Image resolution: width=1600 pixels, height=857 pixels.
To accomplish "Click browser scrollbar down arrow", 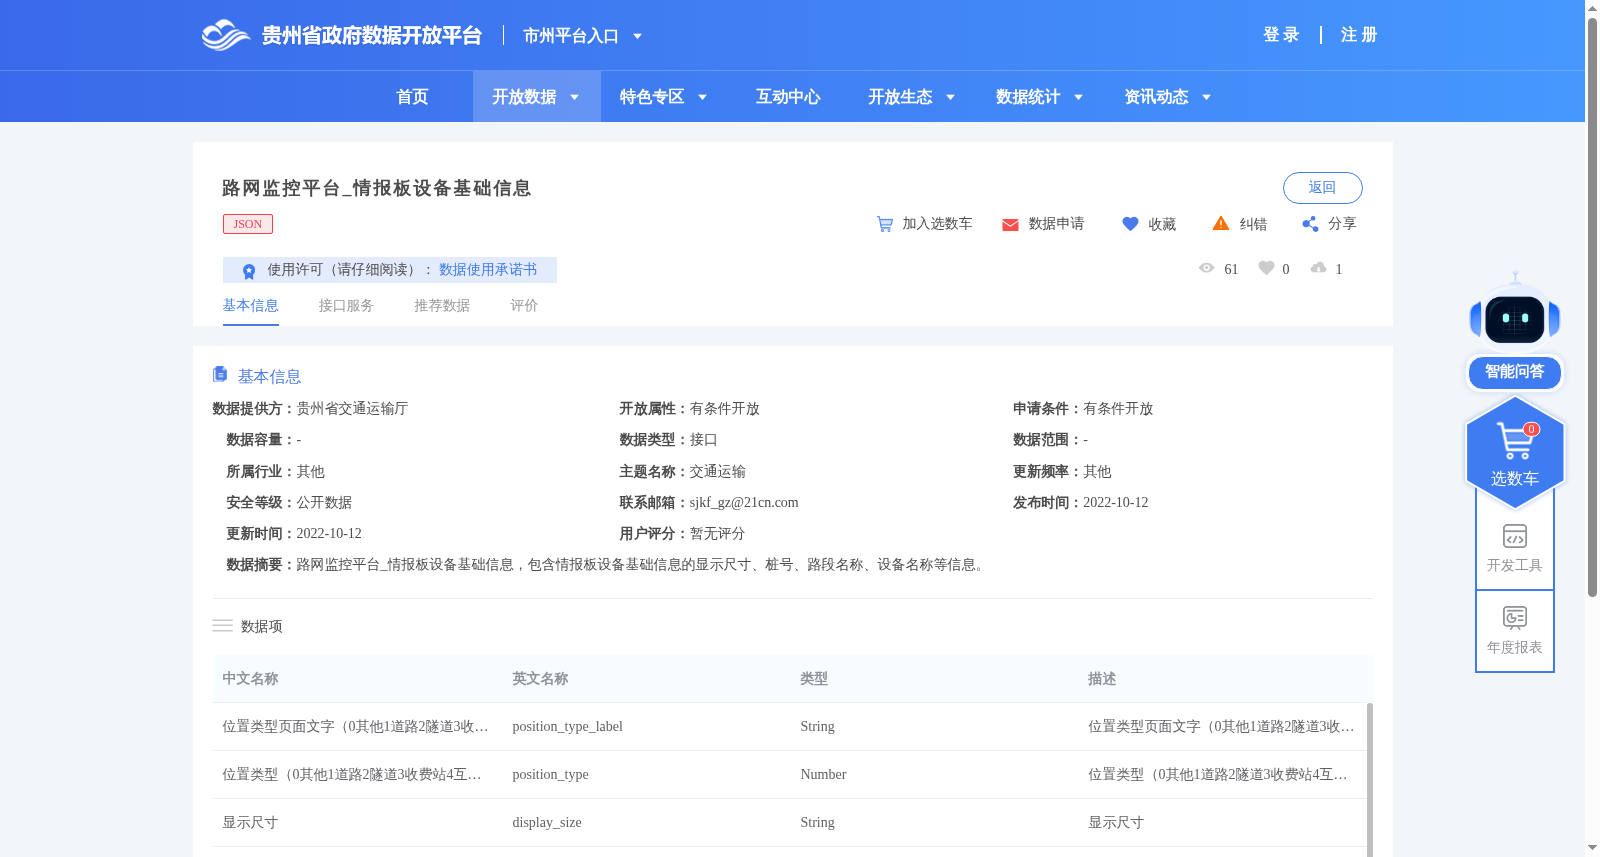I will pos(1592,848).
